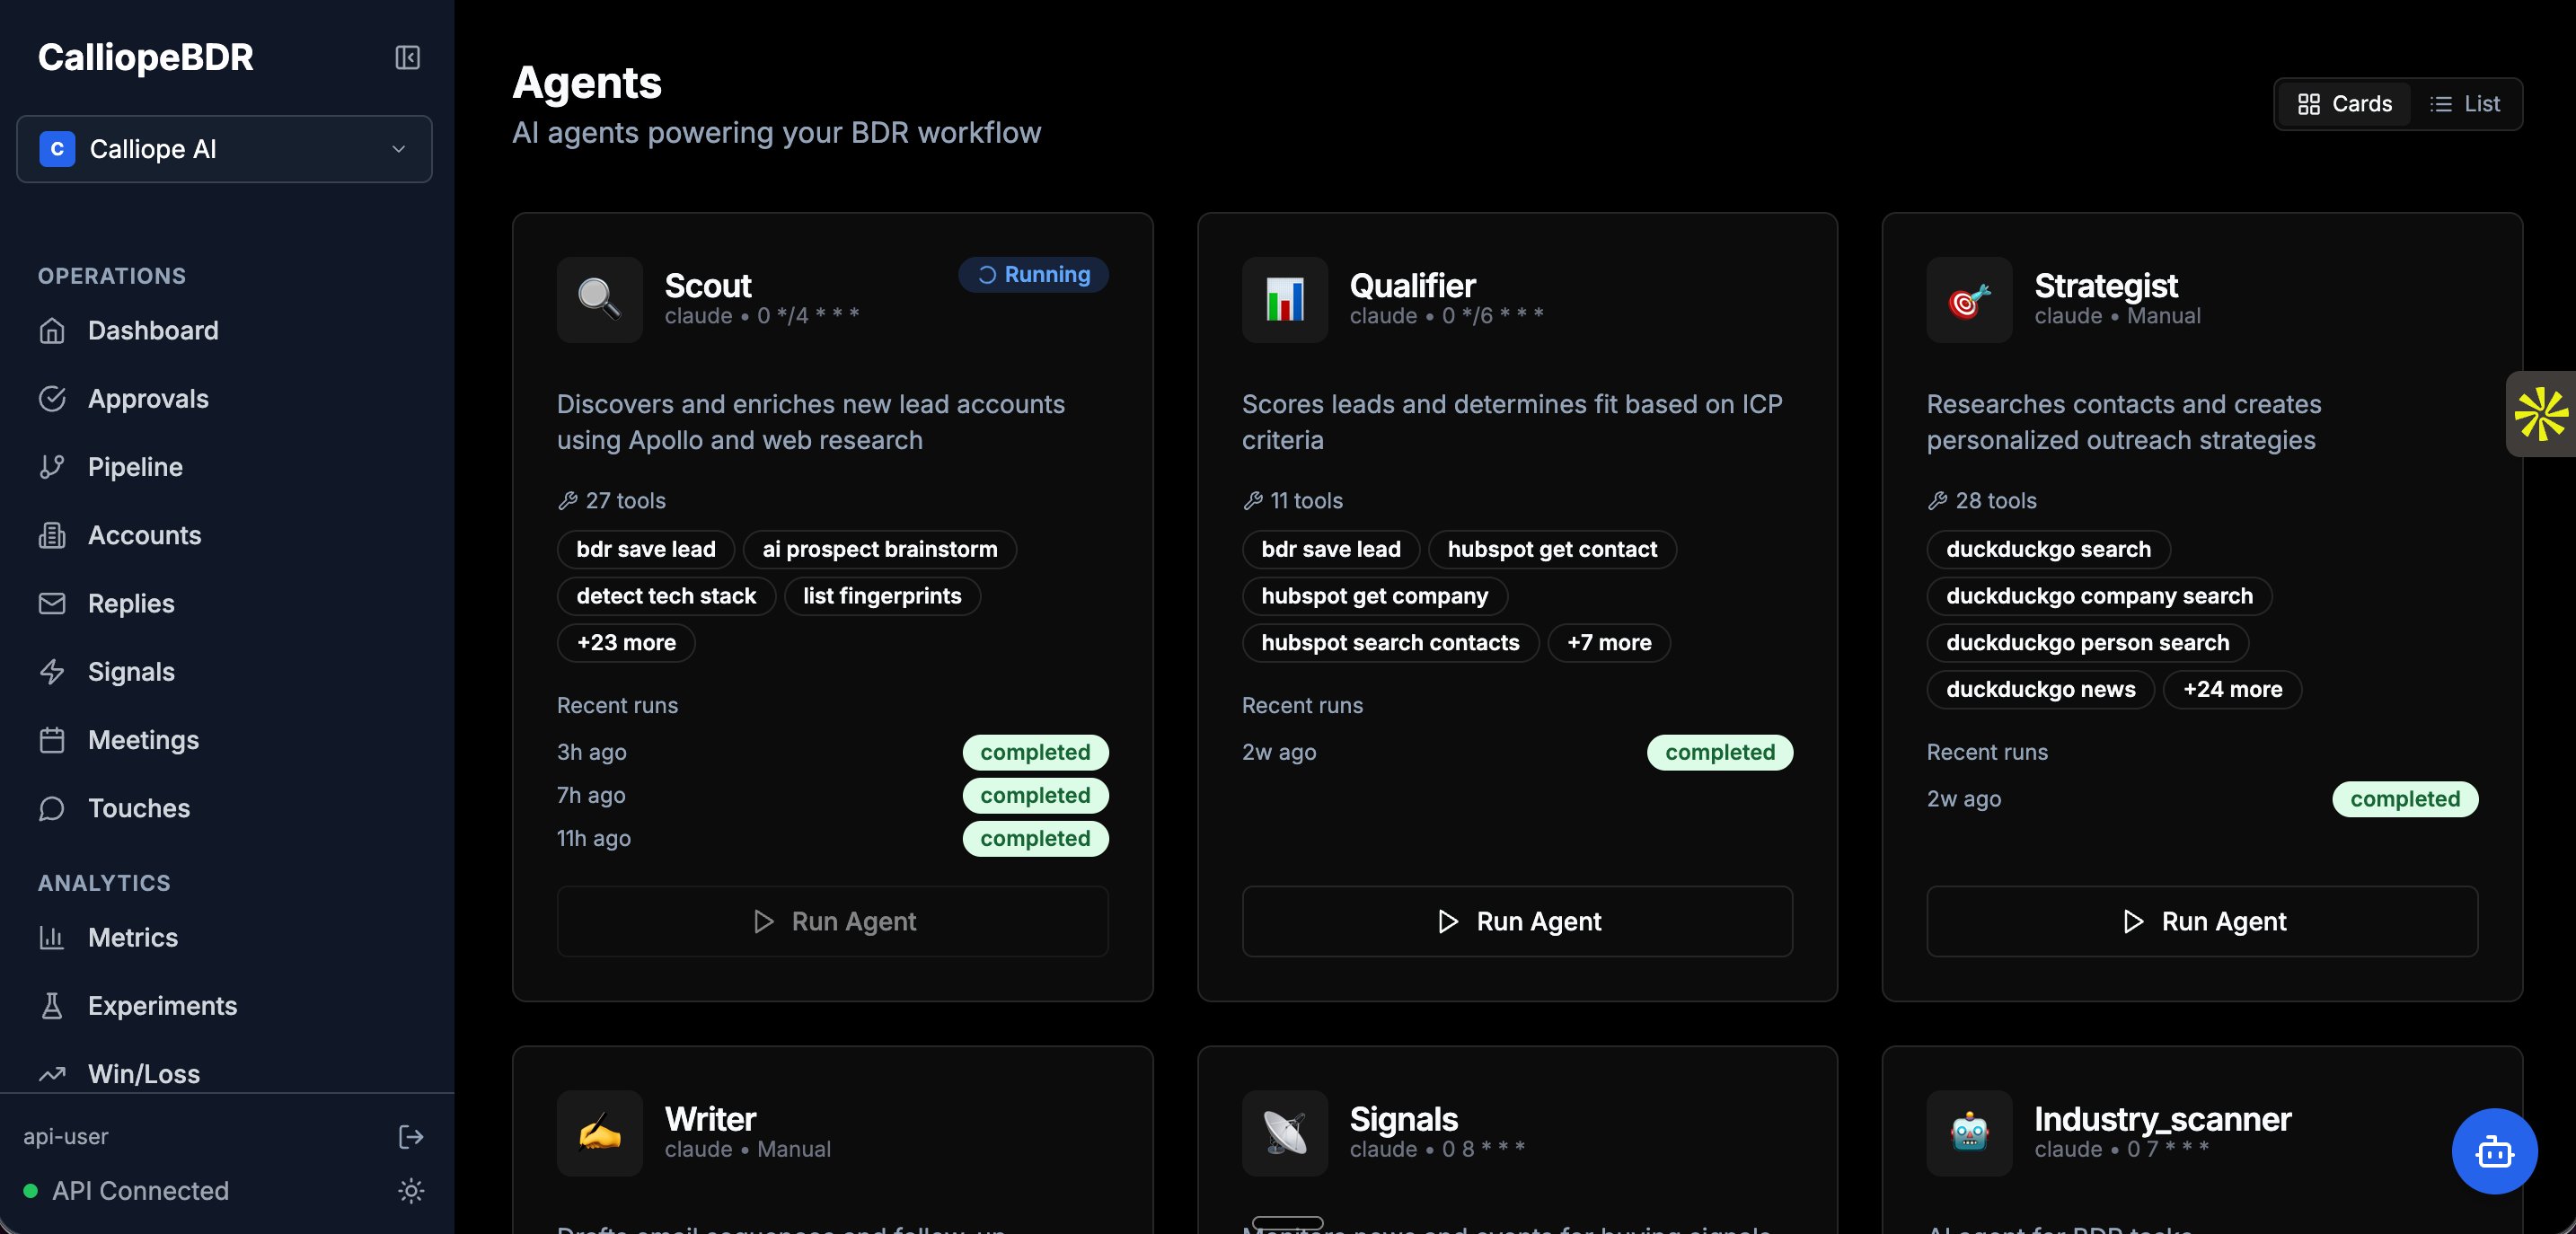
Task: Click the Win/Loss trend arrow icon
Action: [x=52, y=1073]
